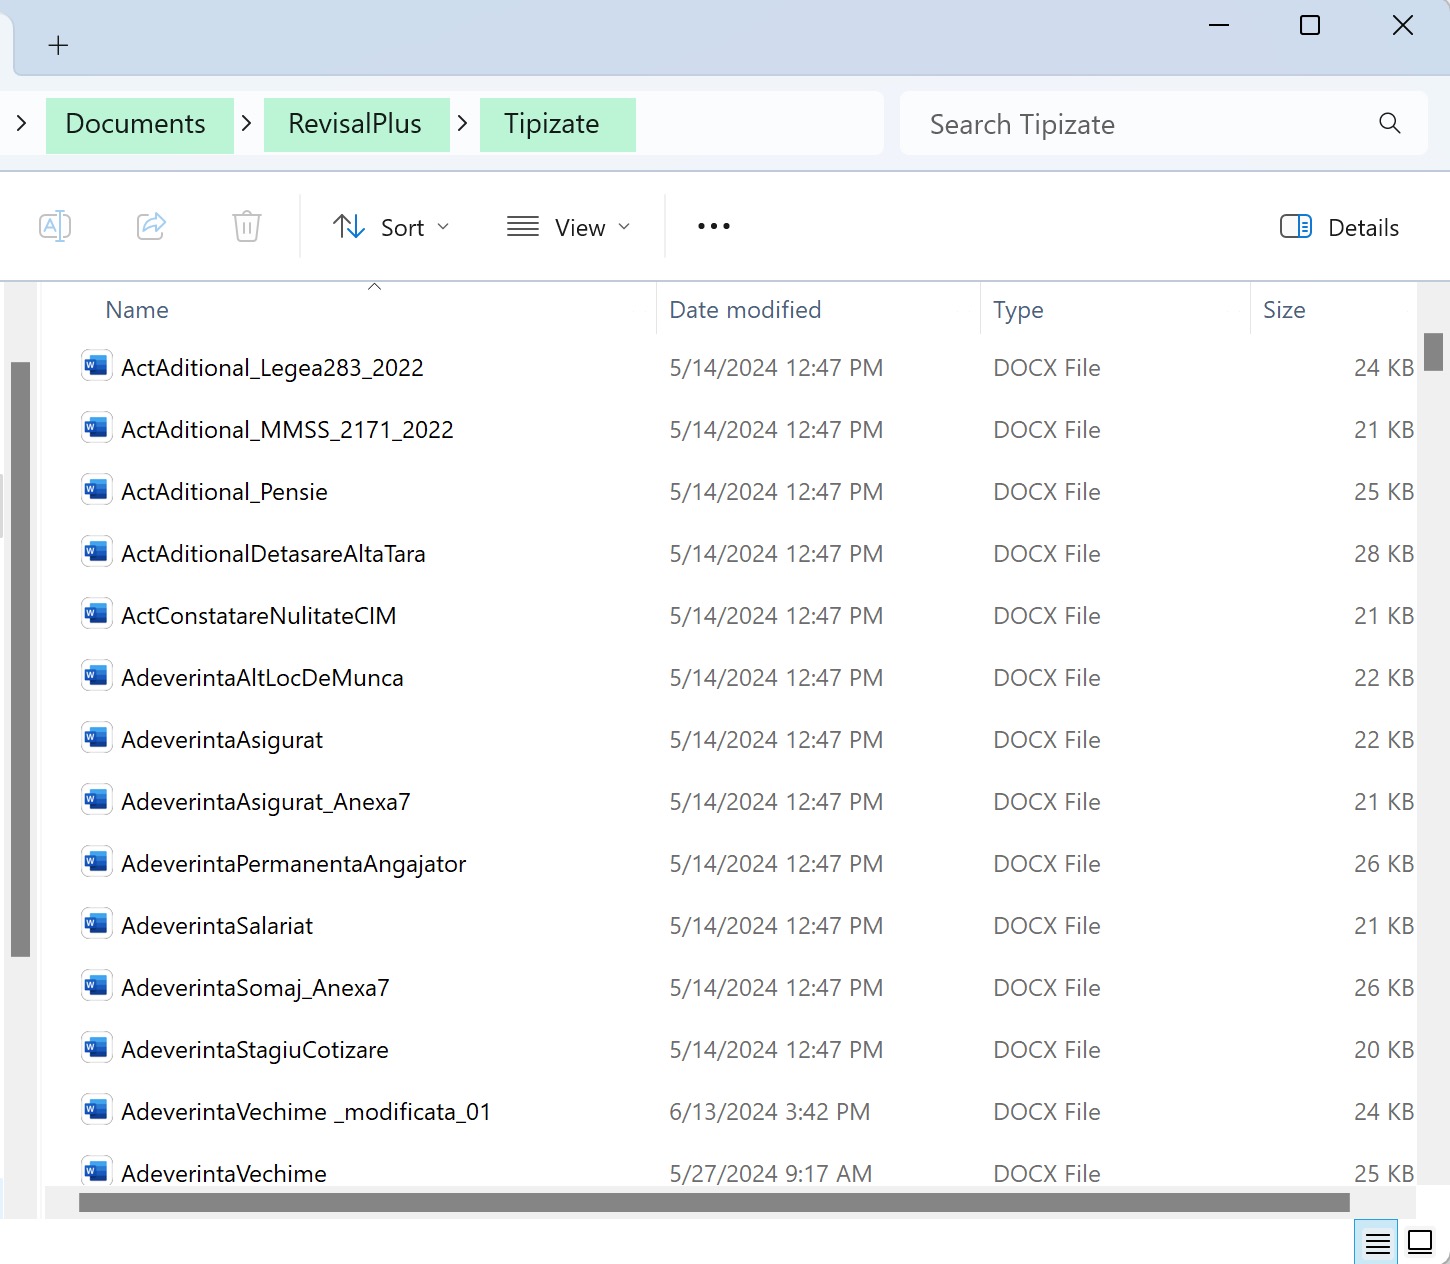Switch to large thumbnails view layout
This screenshot has height=1264, width=1450.
click(x=1420, y=1242)
